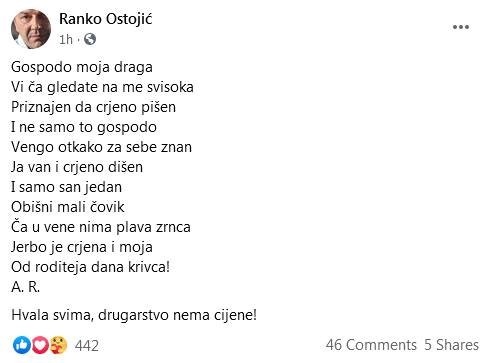Click "Hvala svima, drugarstvo nema cijene!" text

point(134,315)
